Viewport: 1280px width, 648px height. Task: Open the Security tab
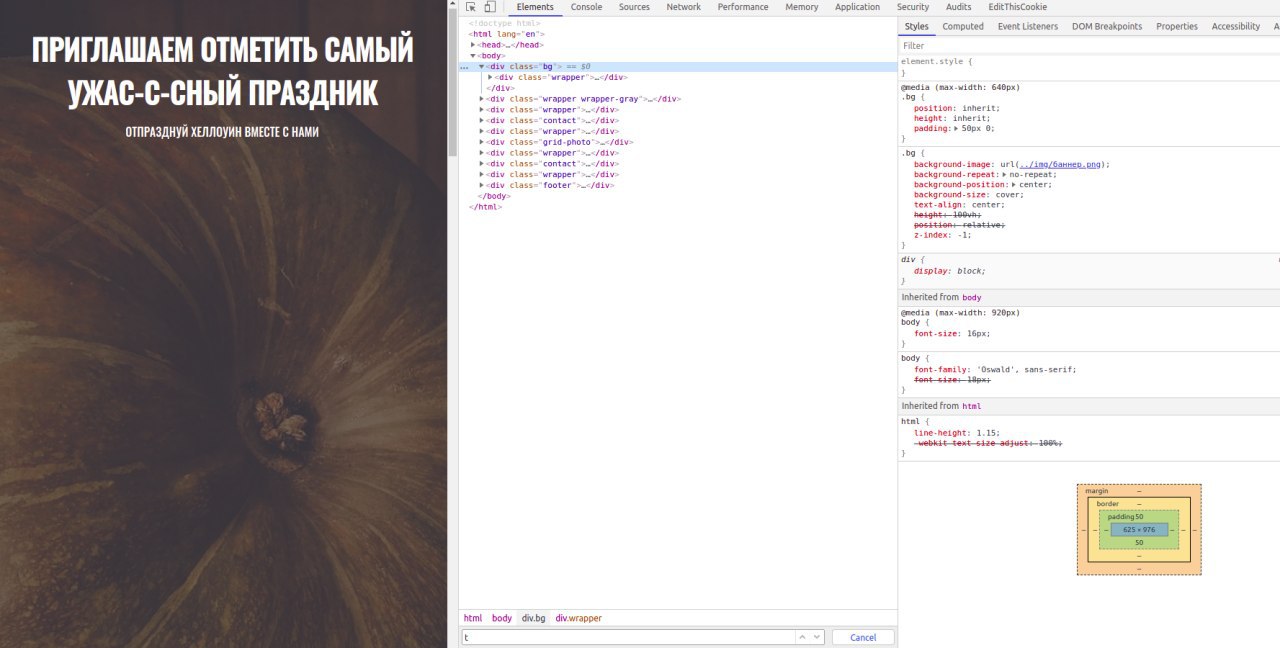(913, 7)
